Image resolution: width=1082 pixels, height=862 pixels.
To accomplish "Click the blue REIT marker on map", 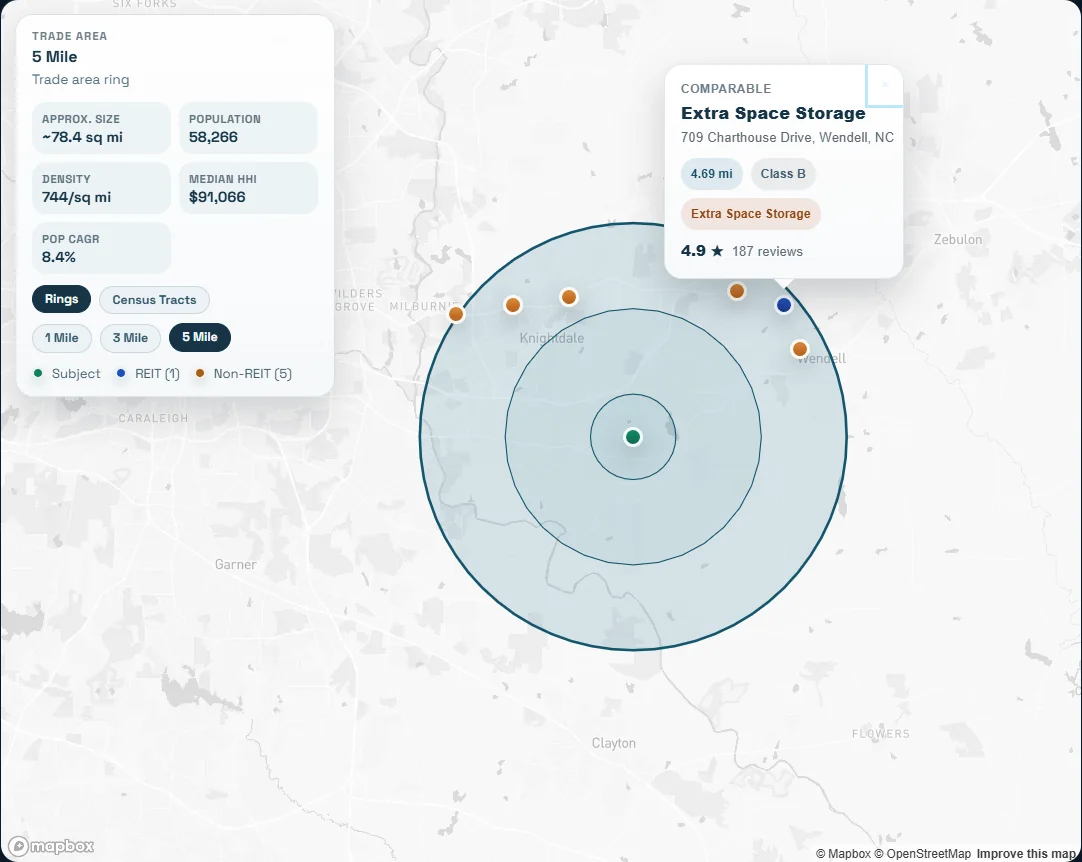I will (x=783, y=305).
